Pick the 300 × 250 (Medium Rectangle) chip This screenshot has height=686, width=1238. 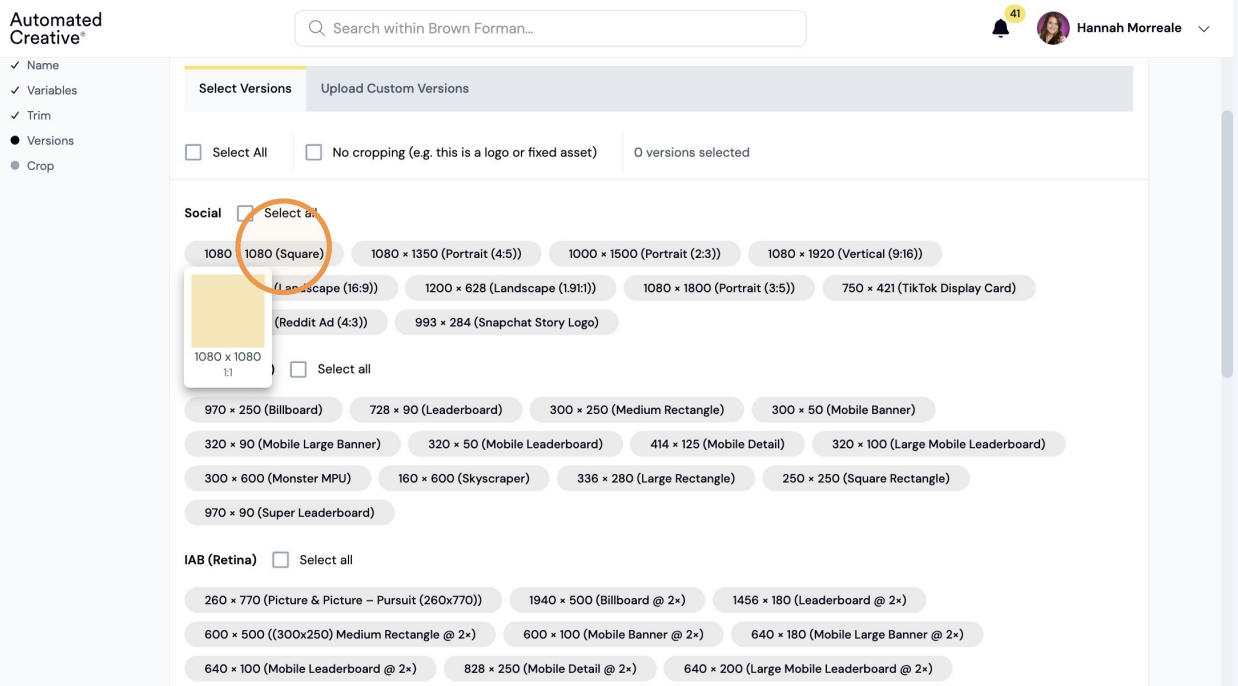(637, 410)
